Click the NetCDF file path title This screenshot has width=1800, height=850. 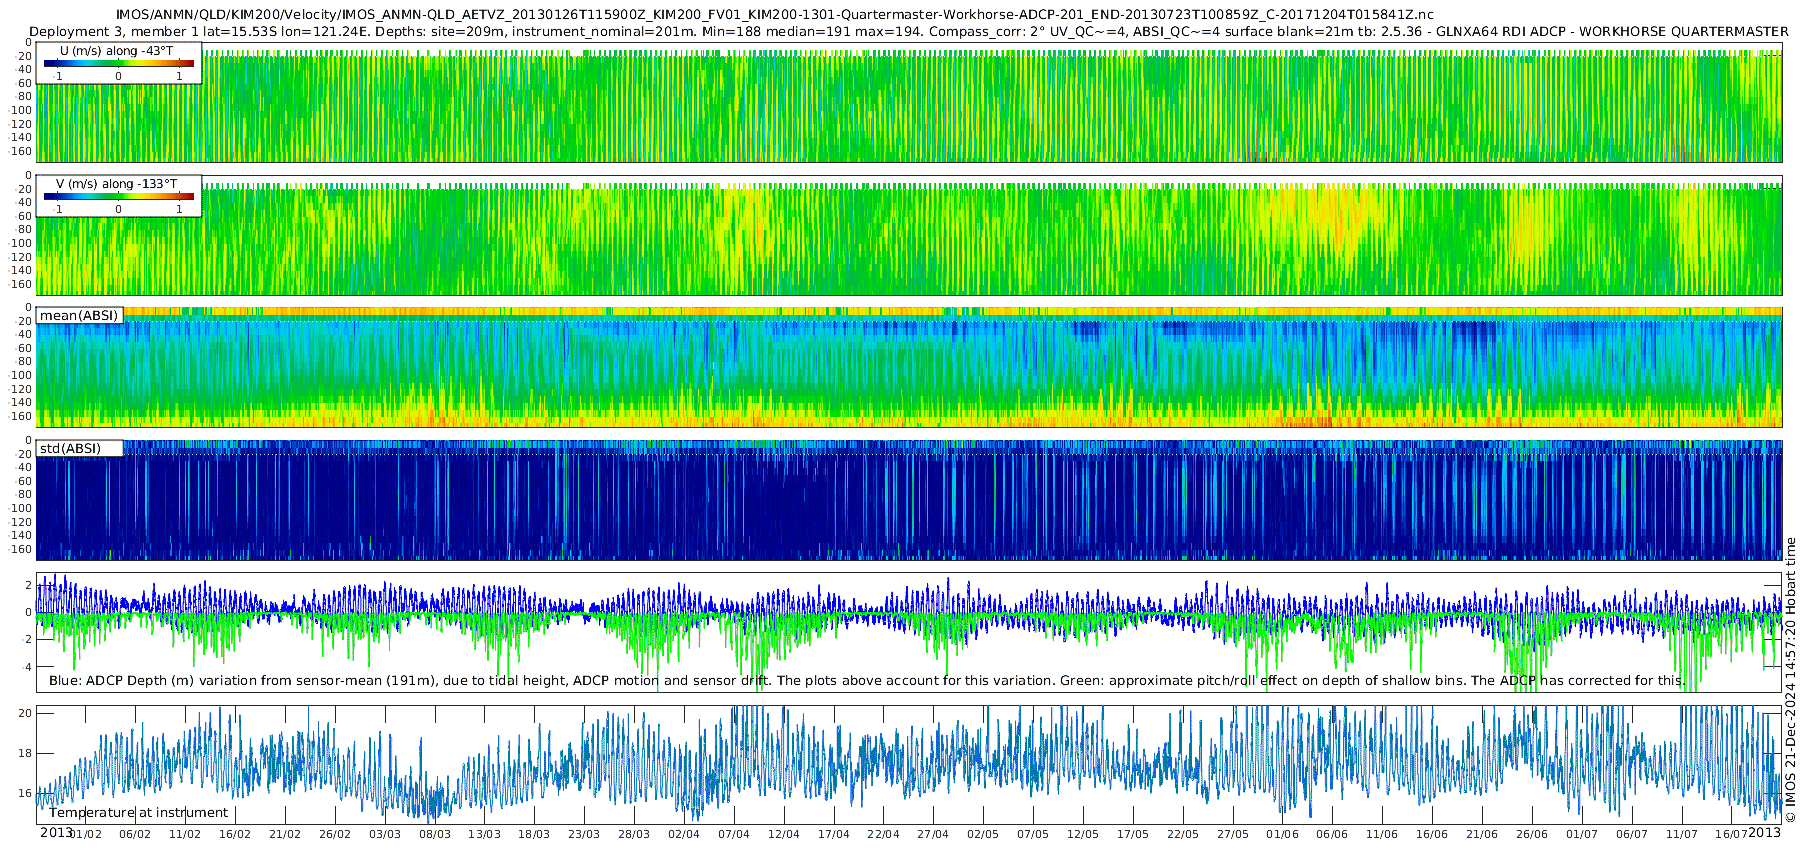(x=774, y=15)
